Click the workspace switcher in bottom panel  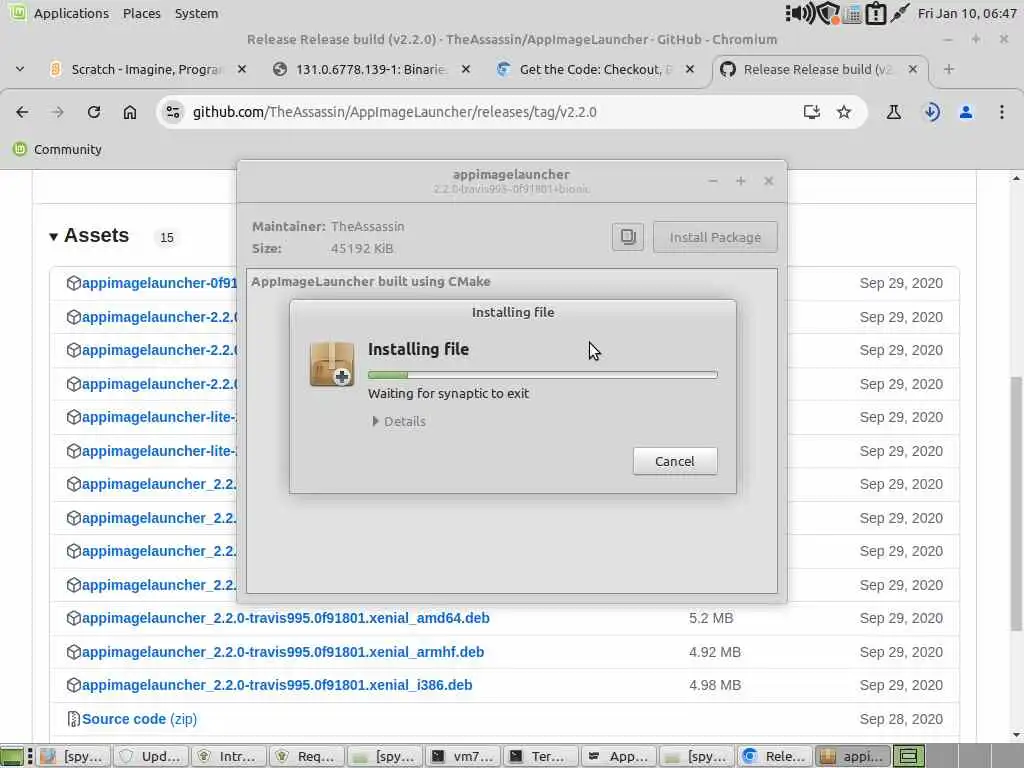(908, 756)
